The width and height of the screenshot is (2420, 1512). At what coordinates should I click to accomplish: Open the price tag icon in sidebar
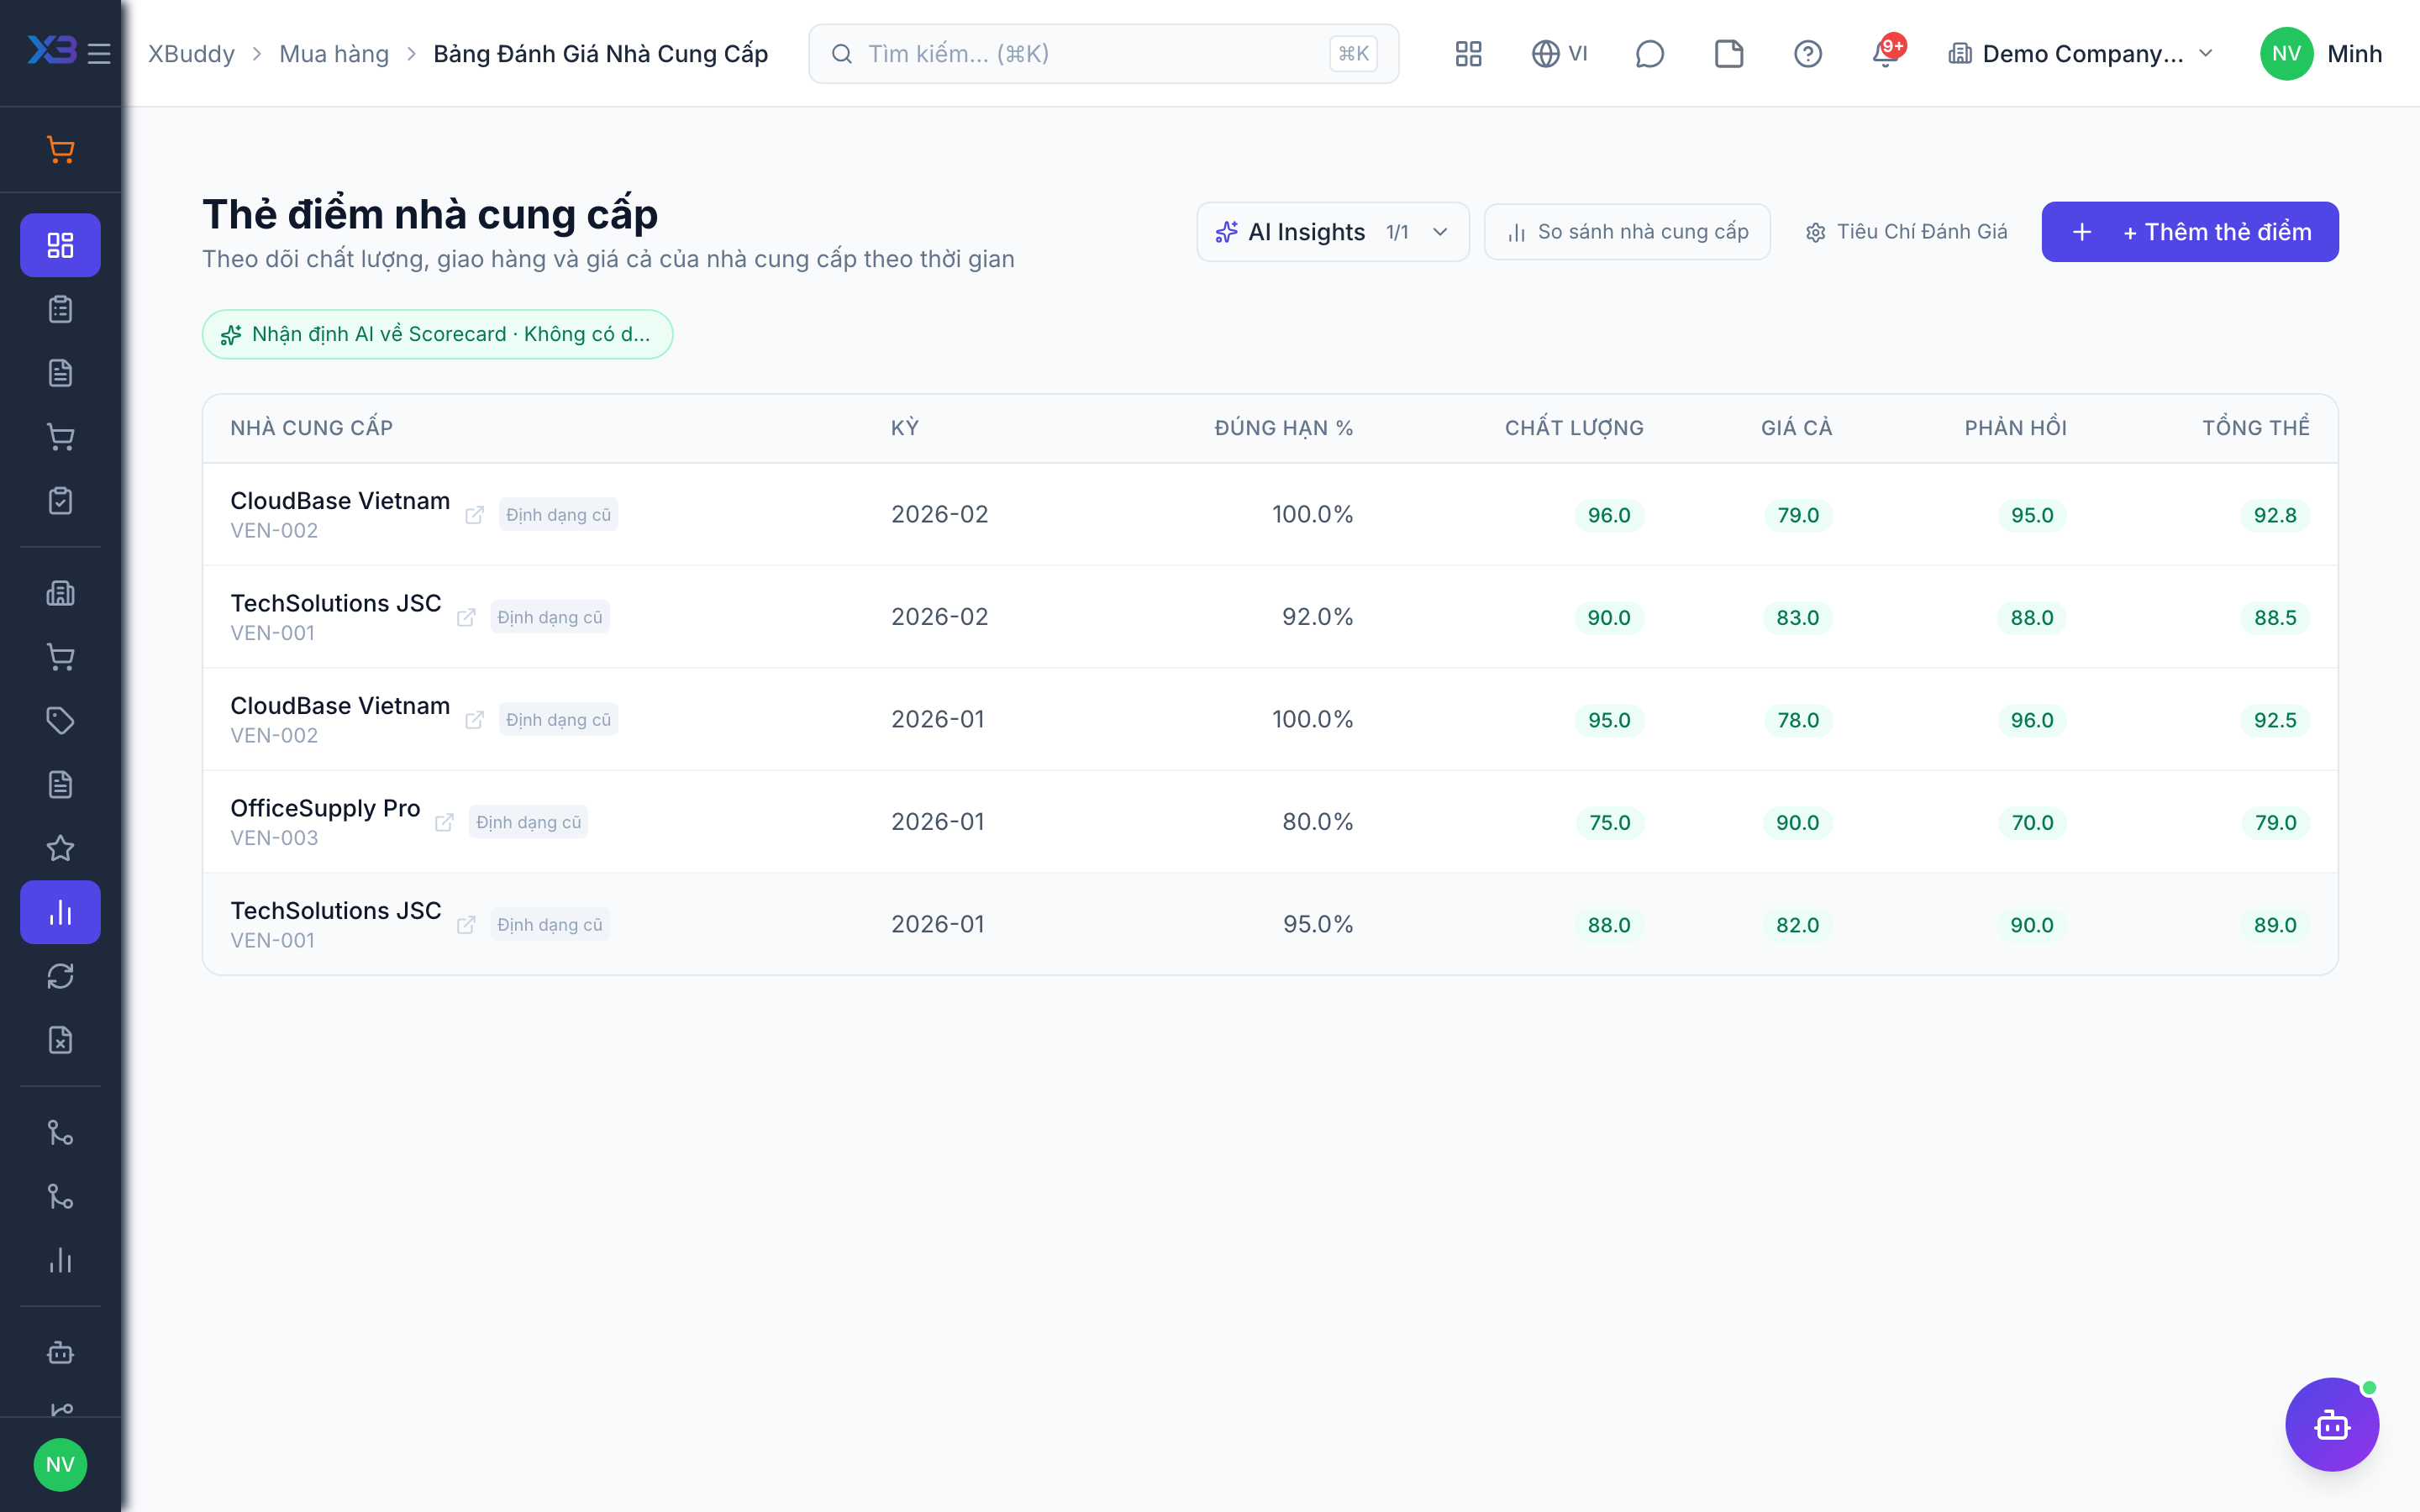tap(60, 720)
